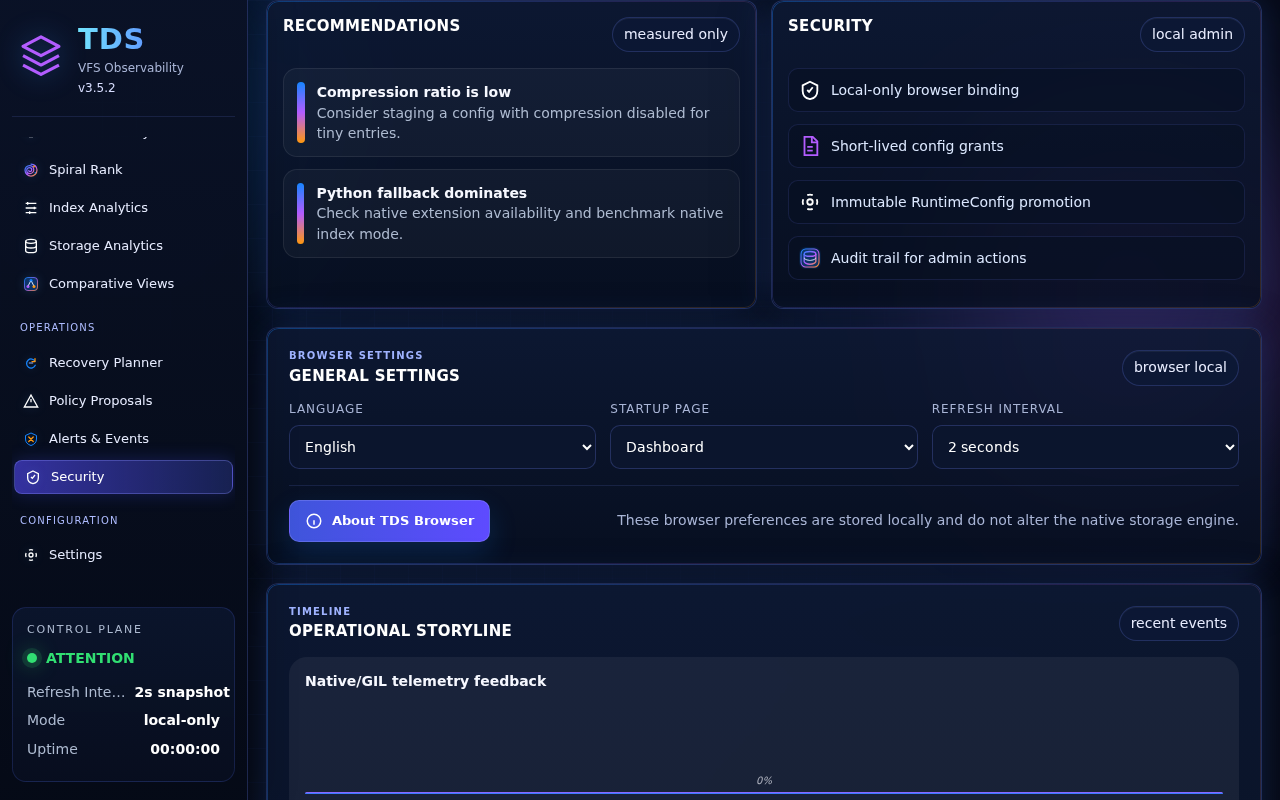Click the 0% progress label
Viewport: 1280px width, 800px height.
pos(764,781)
